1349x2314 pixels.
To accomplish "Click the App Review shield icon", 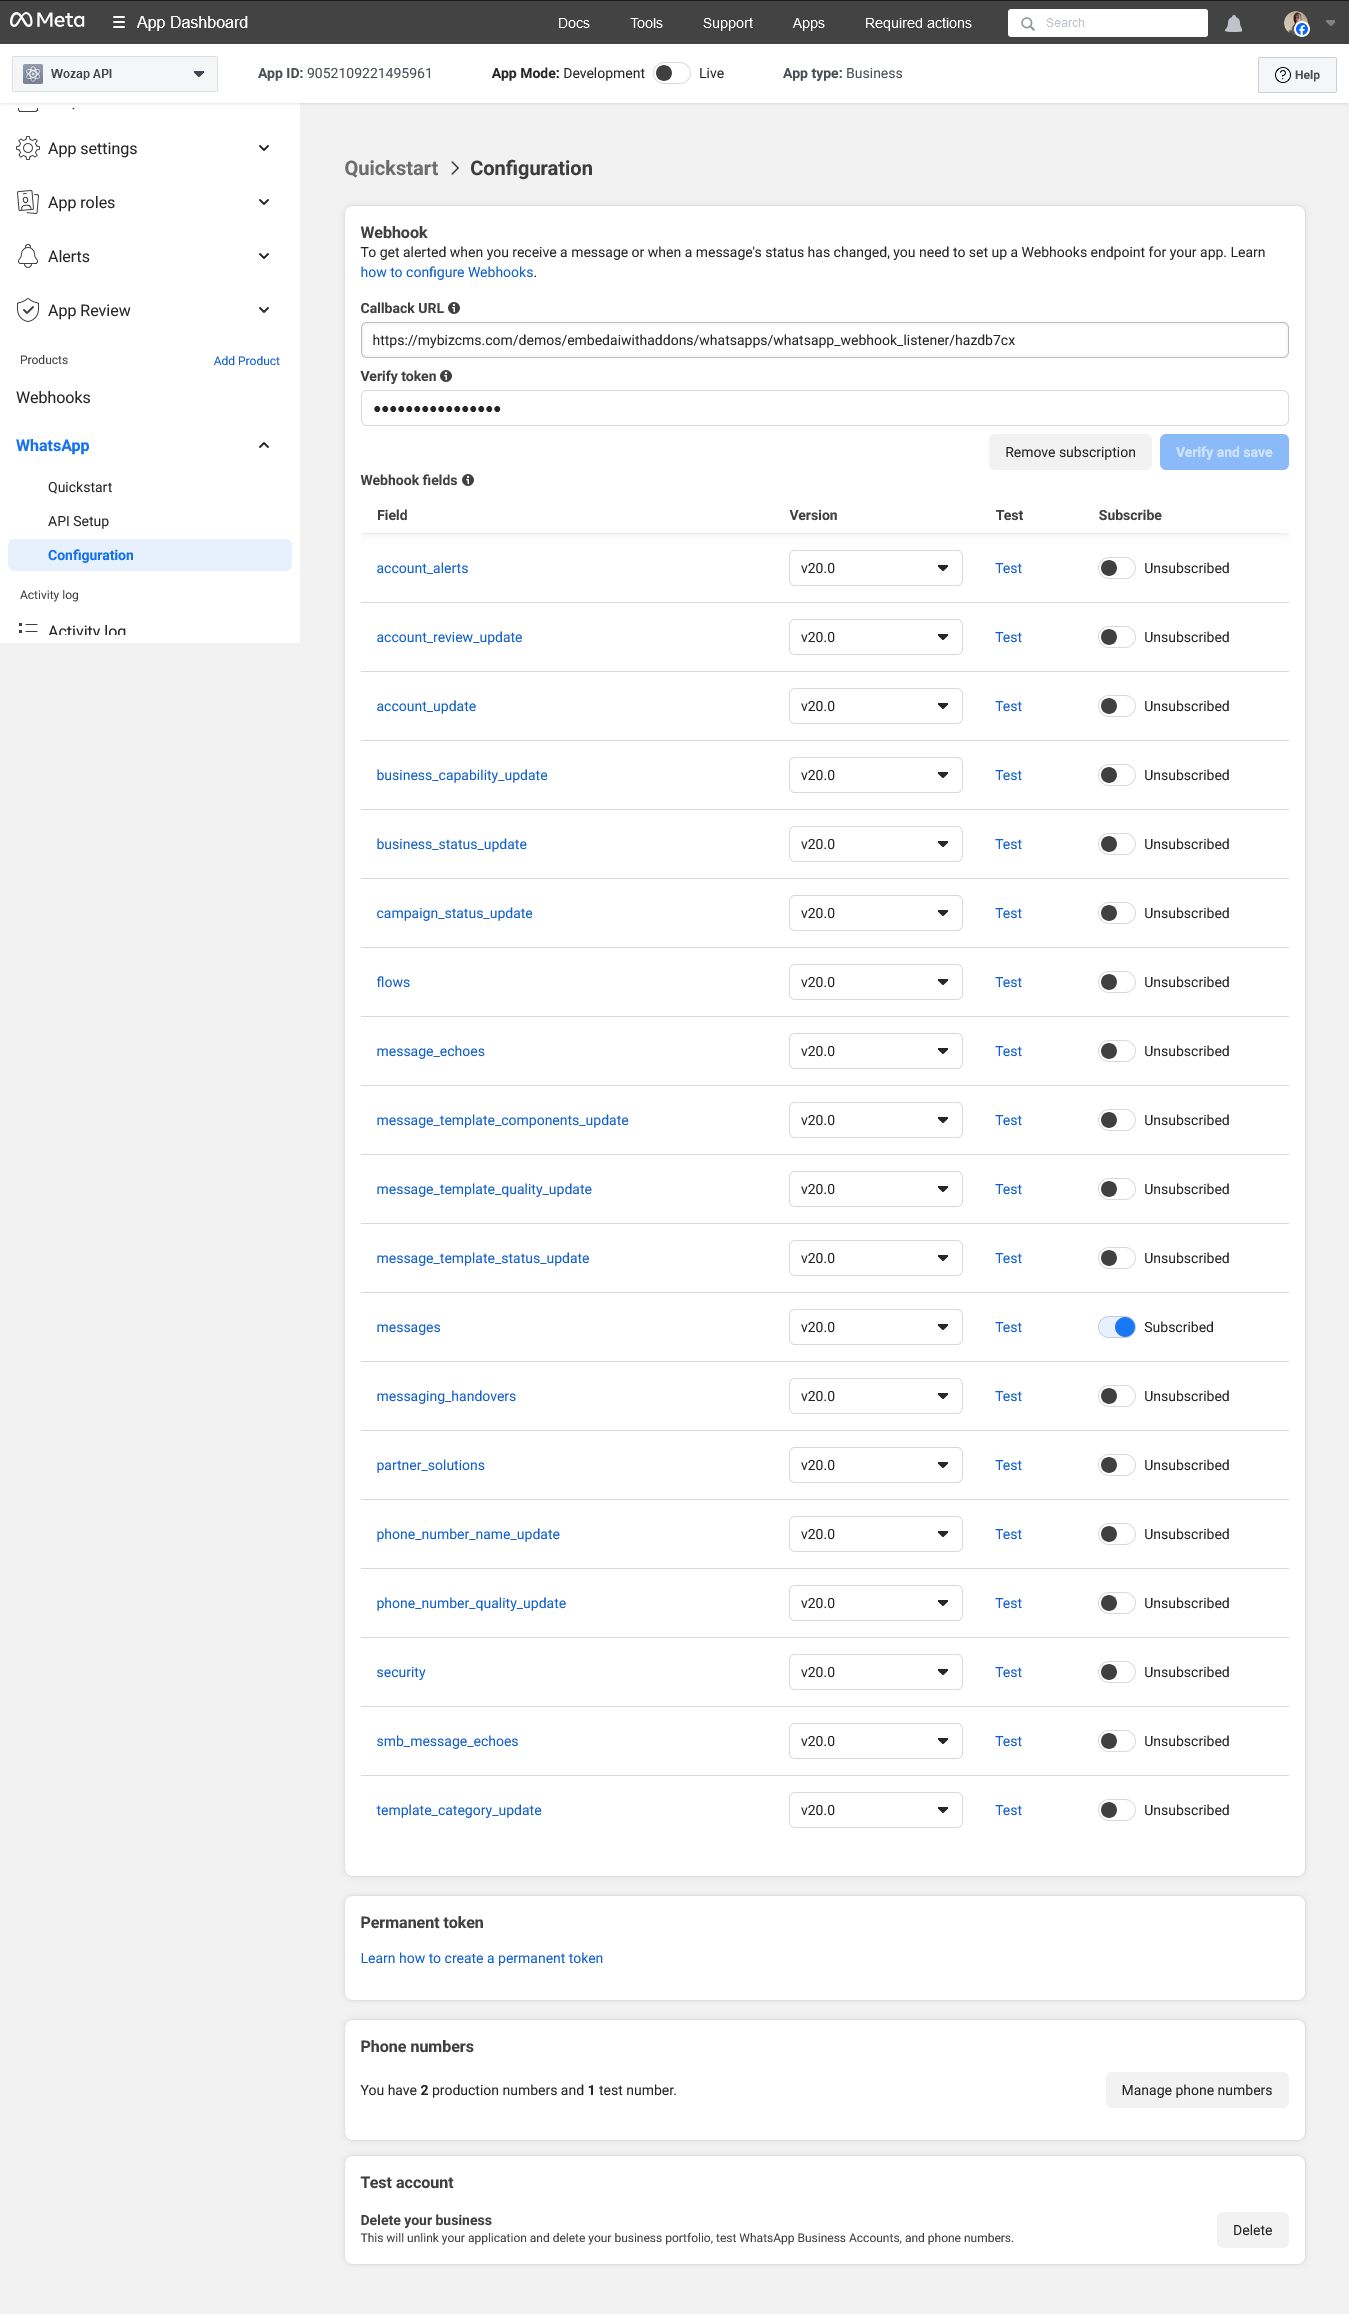I will tap(28, 310).
